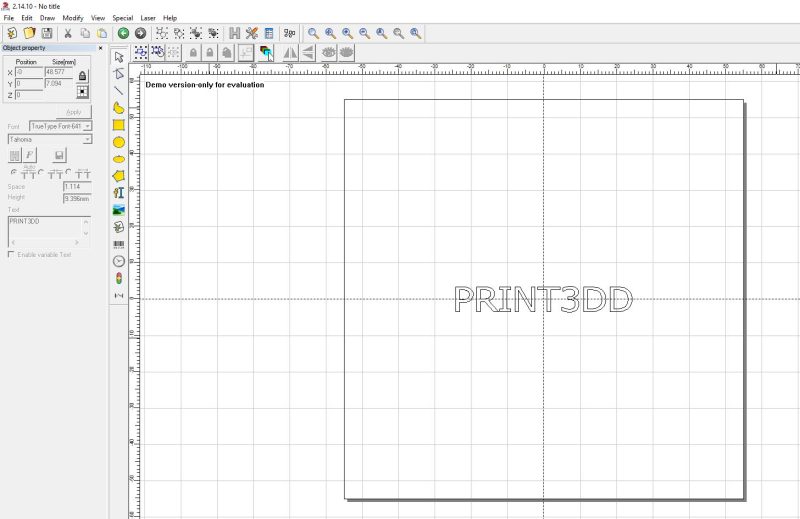Open the TrueType Font type dropdown
This screenshot has width=800, height=519.
60,126
